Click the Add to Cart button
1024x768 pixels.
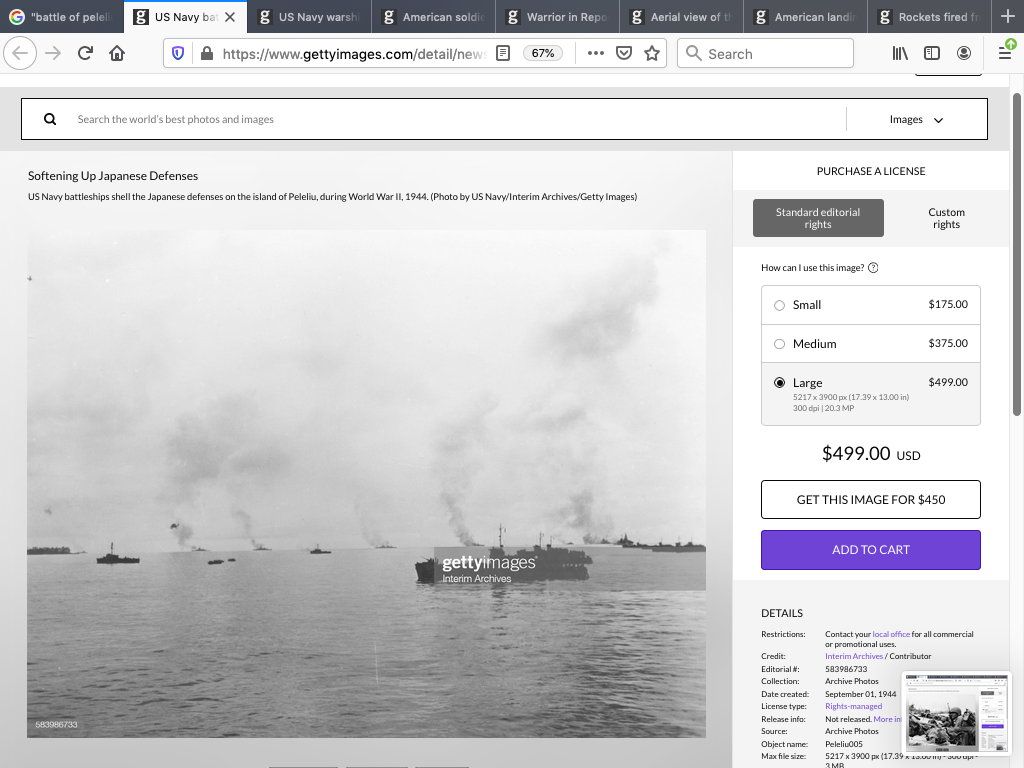click(870, 550)
